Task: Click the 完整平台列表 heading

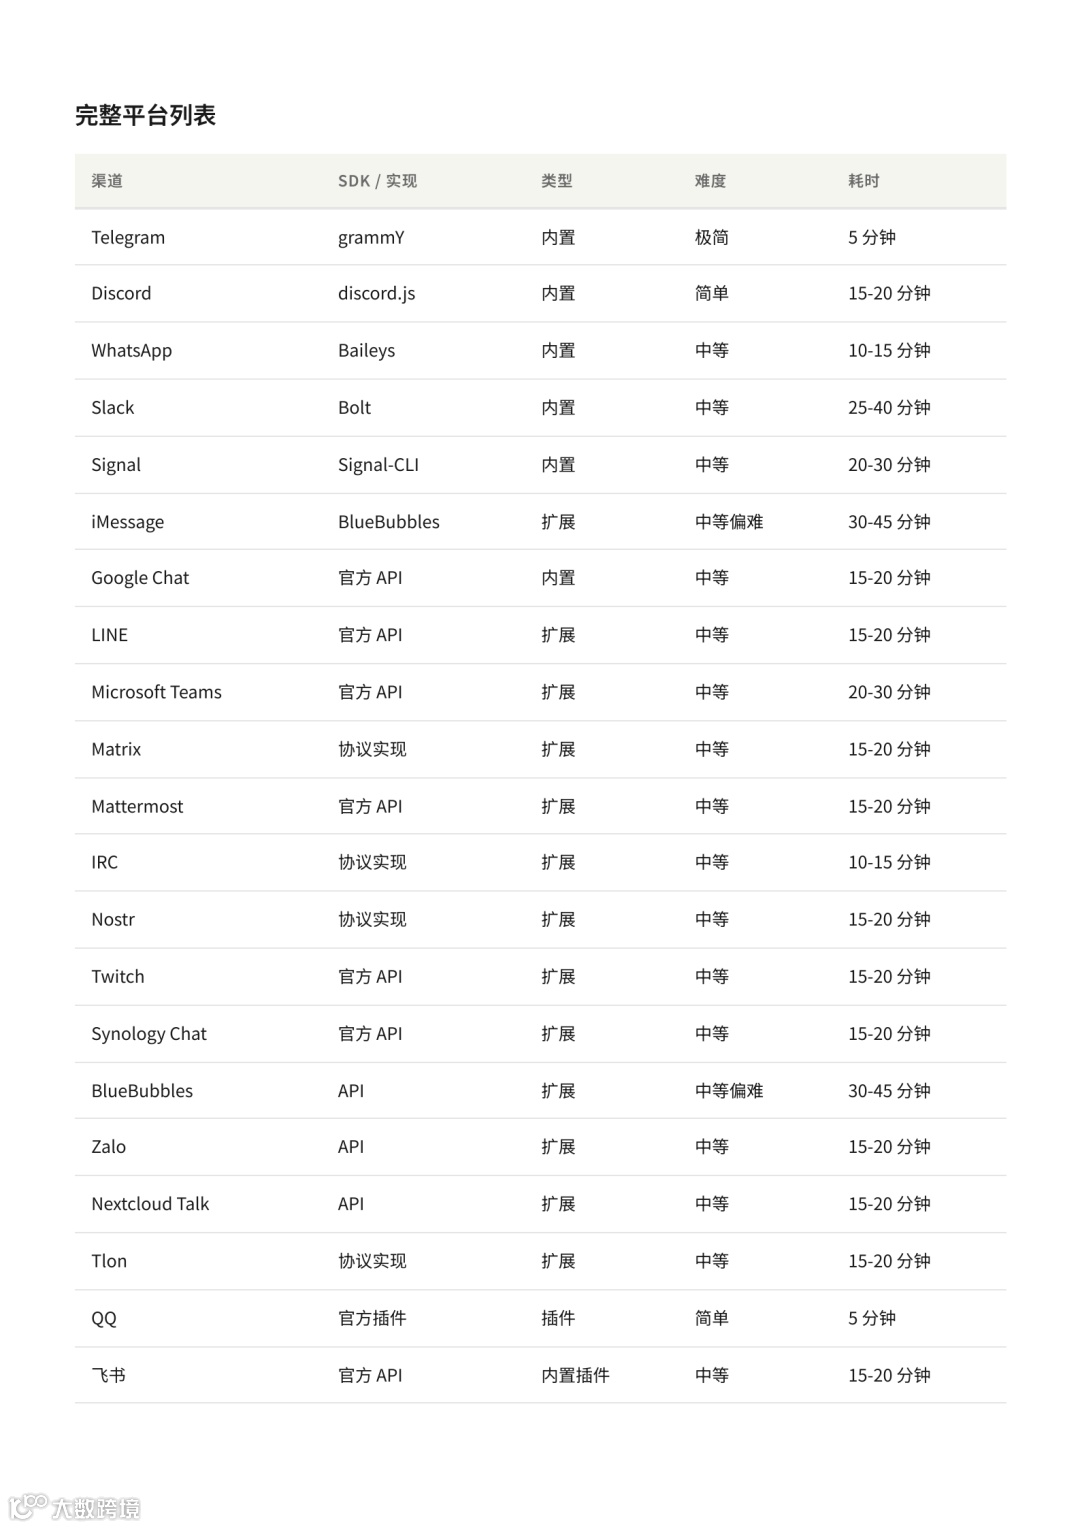Action: click(145, 115)
